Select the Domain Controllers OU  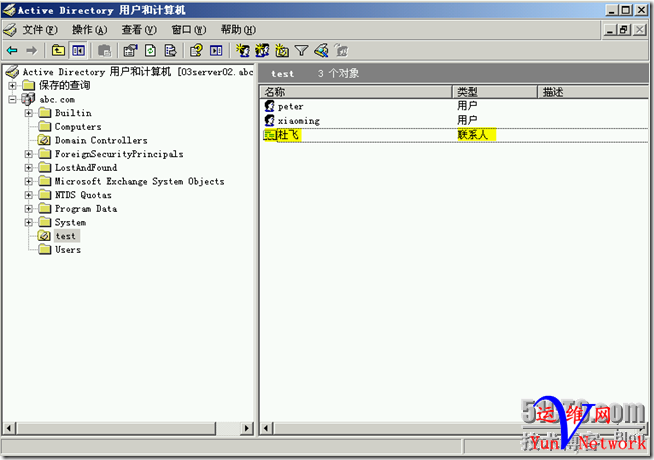101,141
